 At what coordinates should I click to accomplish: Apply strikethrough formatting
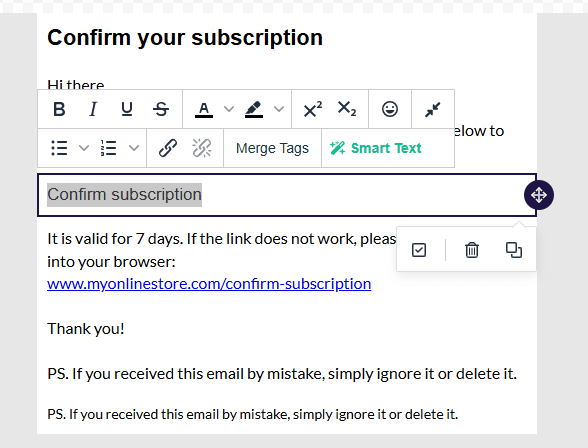(161, 109)
